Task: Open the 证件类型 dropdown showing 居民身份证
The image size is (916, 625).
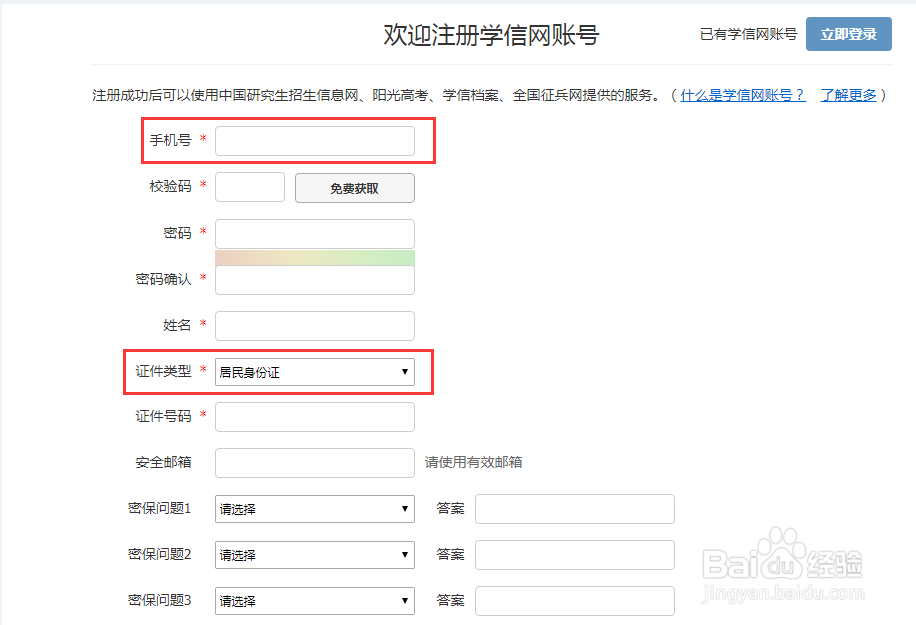Action: 315,372
